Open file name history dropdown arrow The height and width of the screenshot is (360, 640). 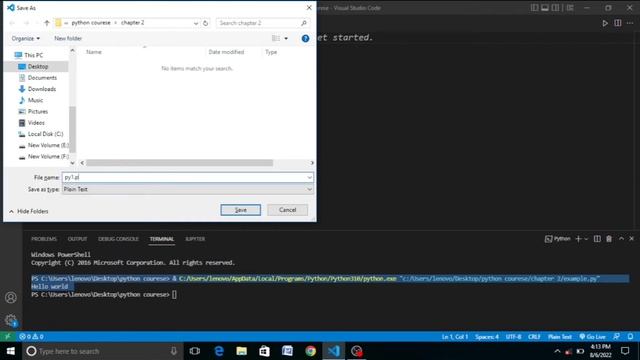coord(309,177)
